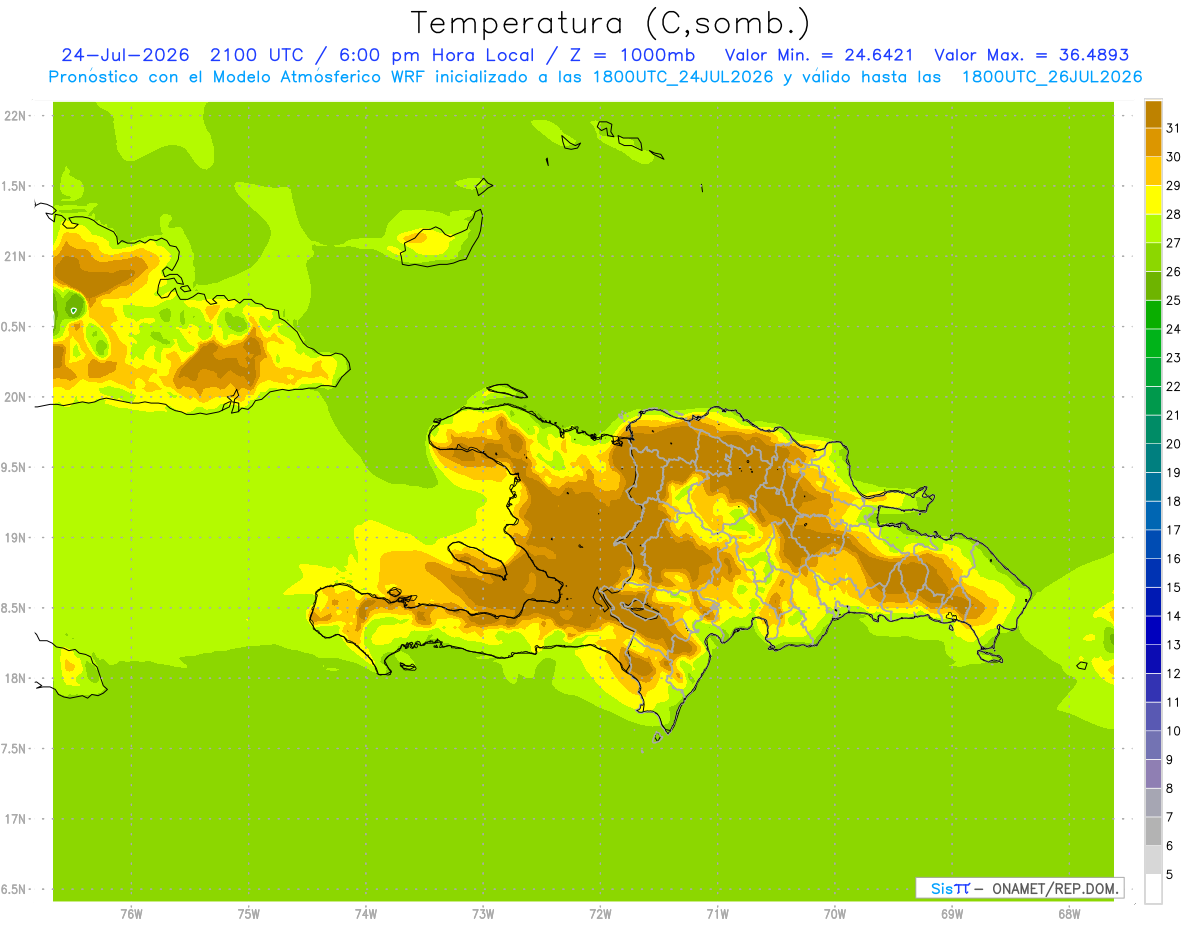This screenshot has width=1200, height=927.
Task: Click the legend value "11"
Action: [x=1174, y=702]
